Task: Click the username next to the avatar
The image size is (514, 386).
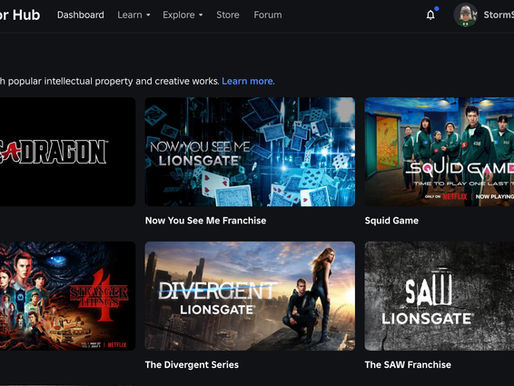Action: pos(499,15)
